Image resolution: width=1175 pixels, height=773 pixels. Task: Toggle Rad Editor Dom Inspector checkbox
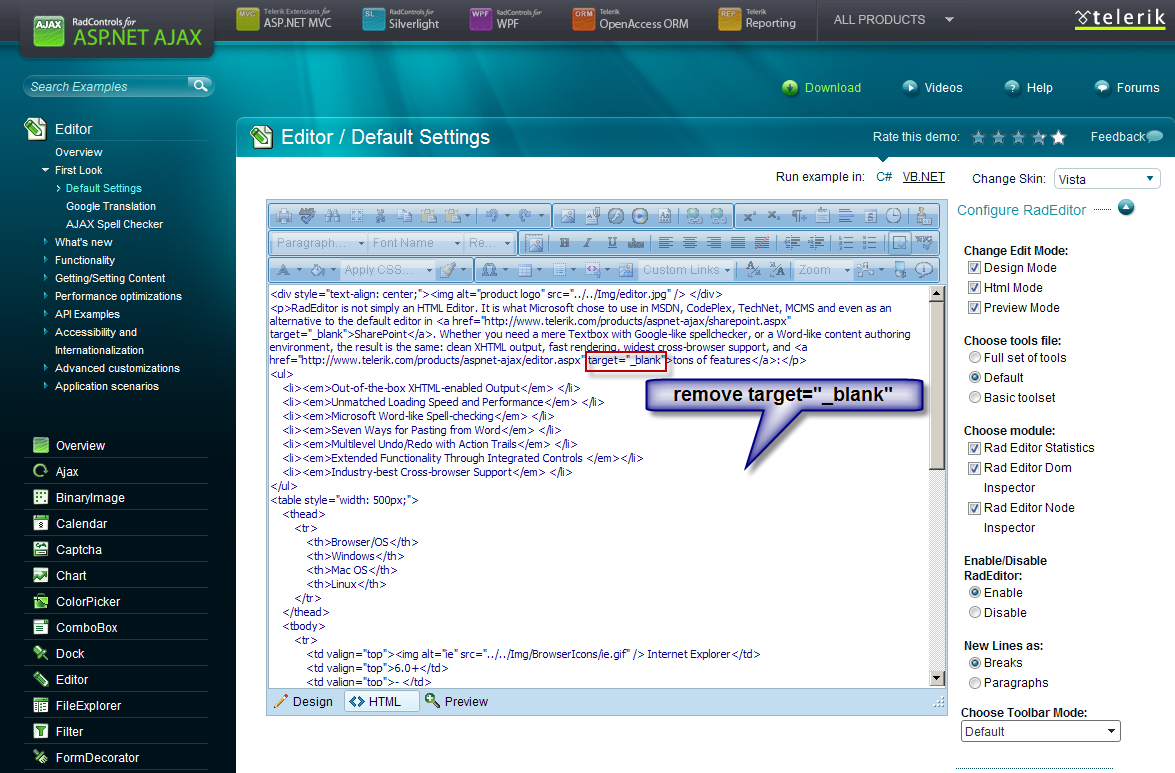click(x=974, y=468)
